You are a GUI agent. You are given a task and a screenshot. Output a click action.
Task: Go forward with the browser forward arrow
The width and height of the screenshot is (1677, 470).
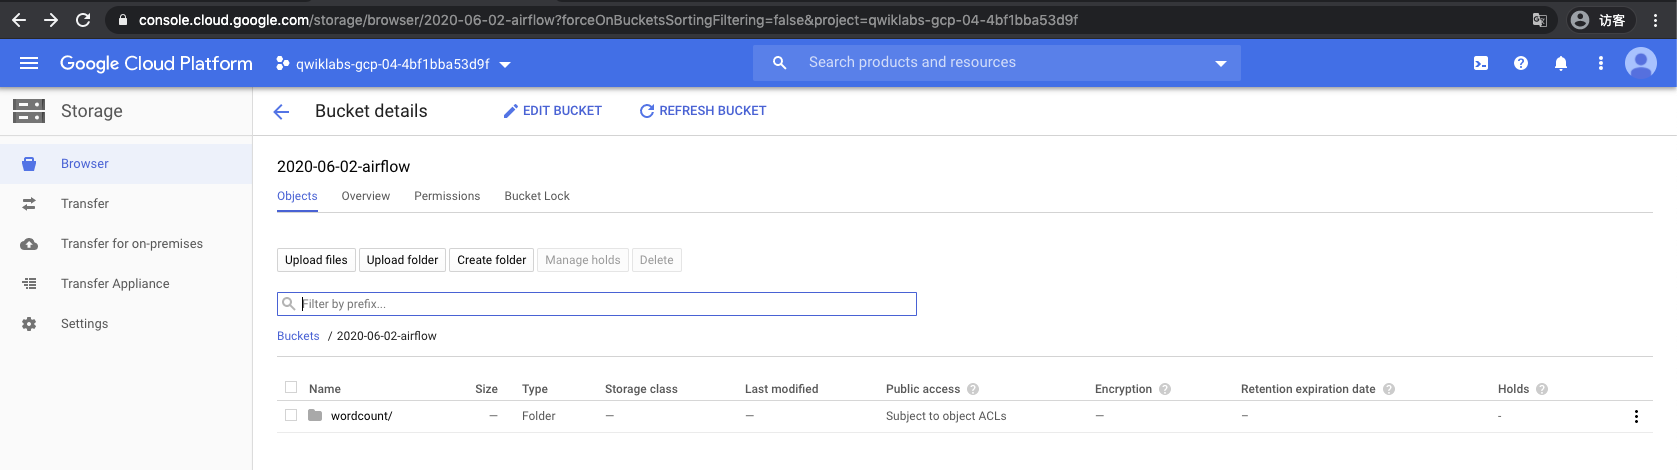click(51, 20)
